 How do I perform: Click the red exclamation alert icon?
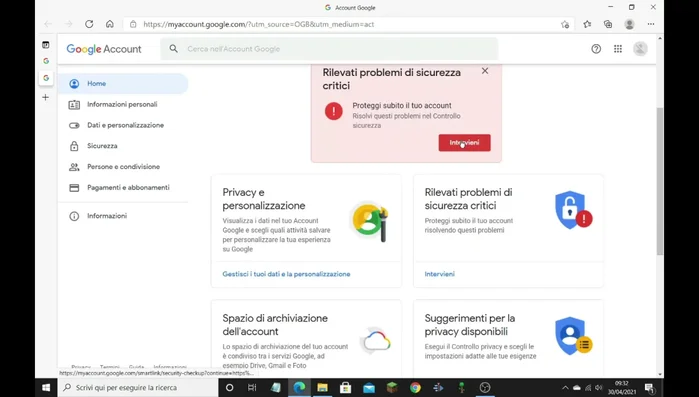[333, 111]
